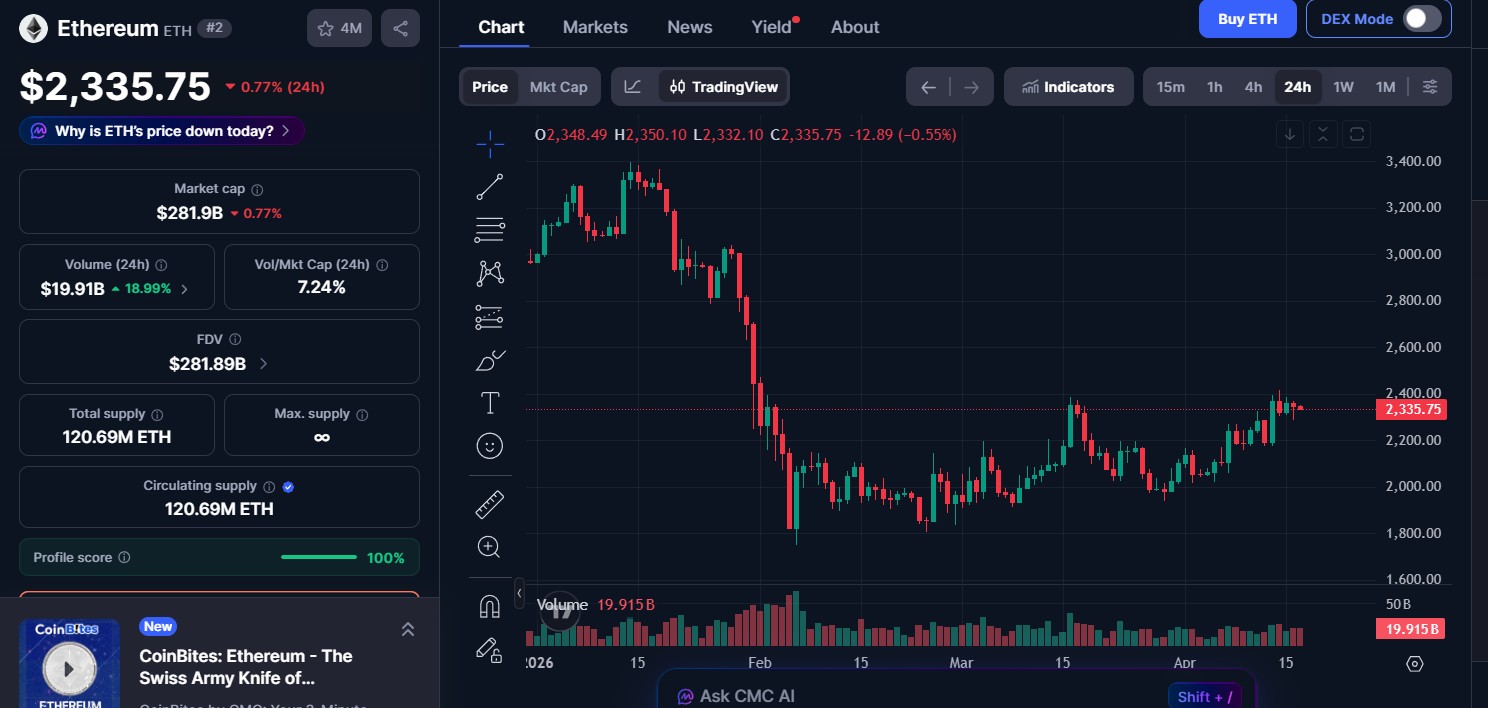
Task: Select the text annotation tool
Action: pyautogui.click(x=489, y=403)
